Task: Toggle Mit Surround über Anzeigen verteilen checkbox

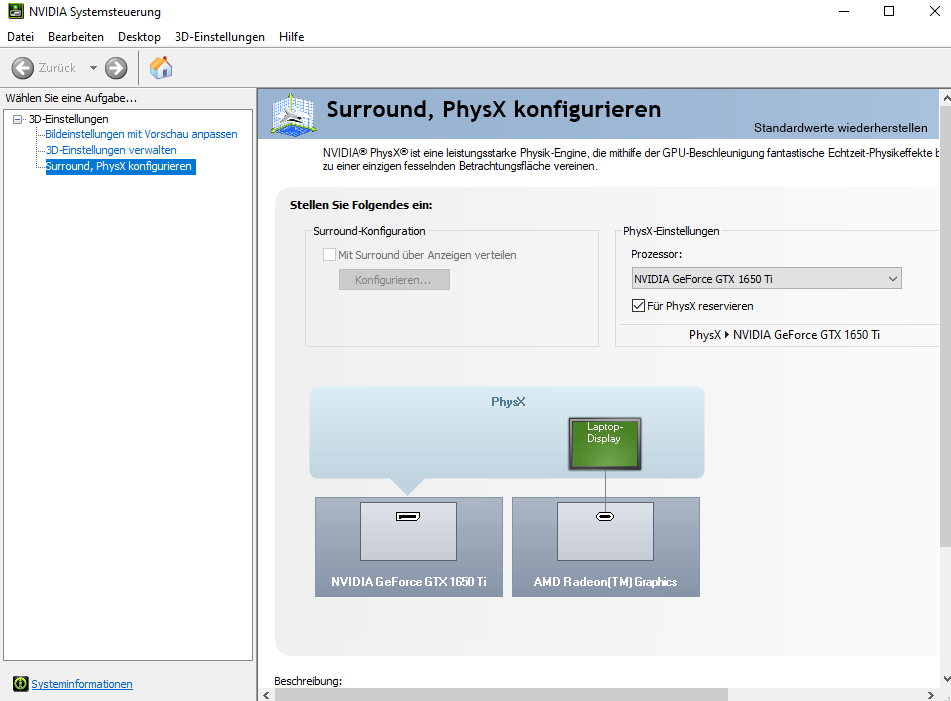Action: 329,255
